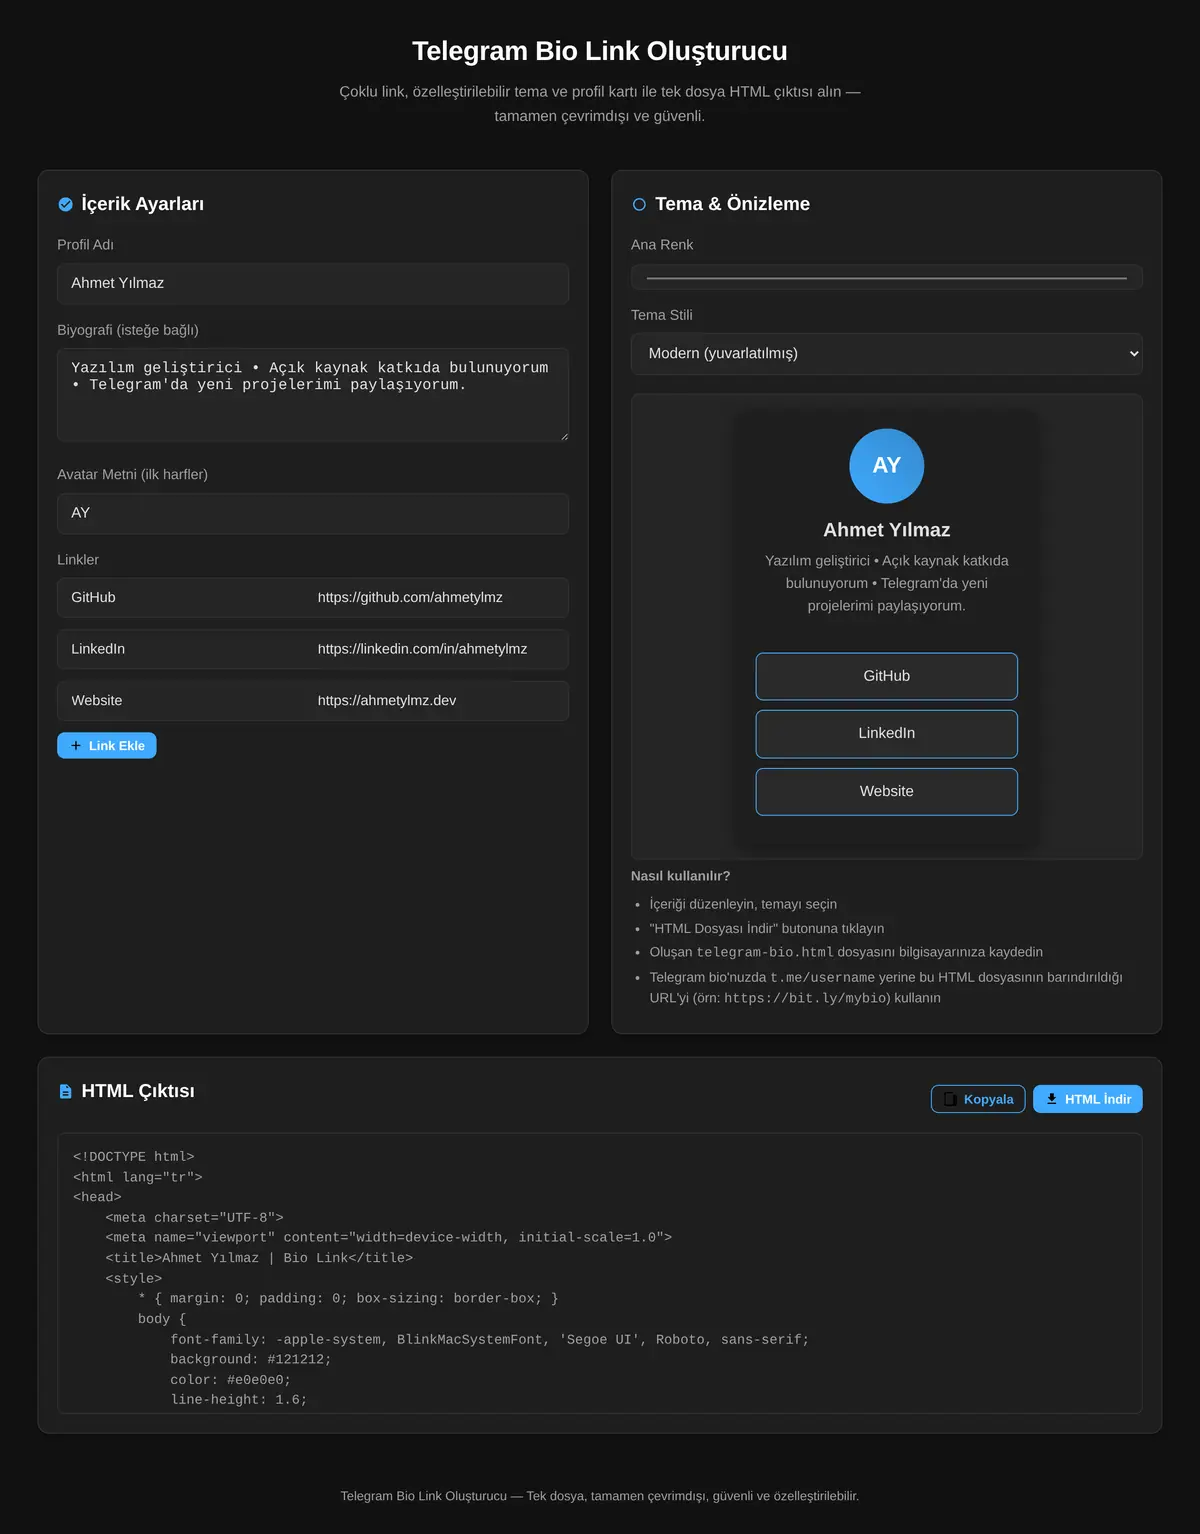Click the download icon in HTML İndir
The width and height of the screenshot is (1200, 1534).
1052,1099
